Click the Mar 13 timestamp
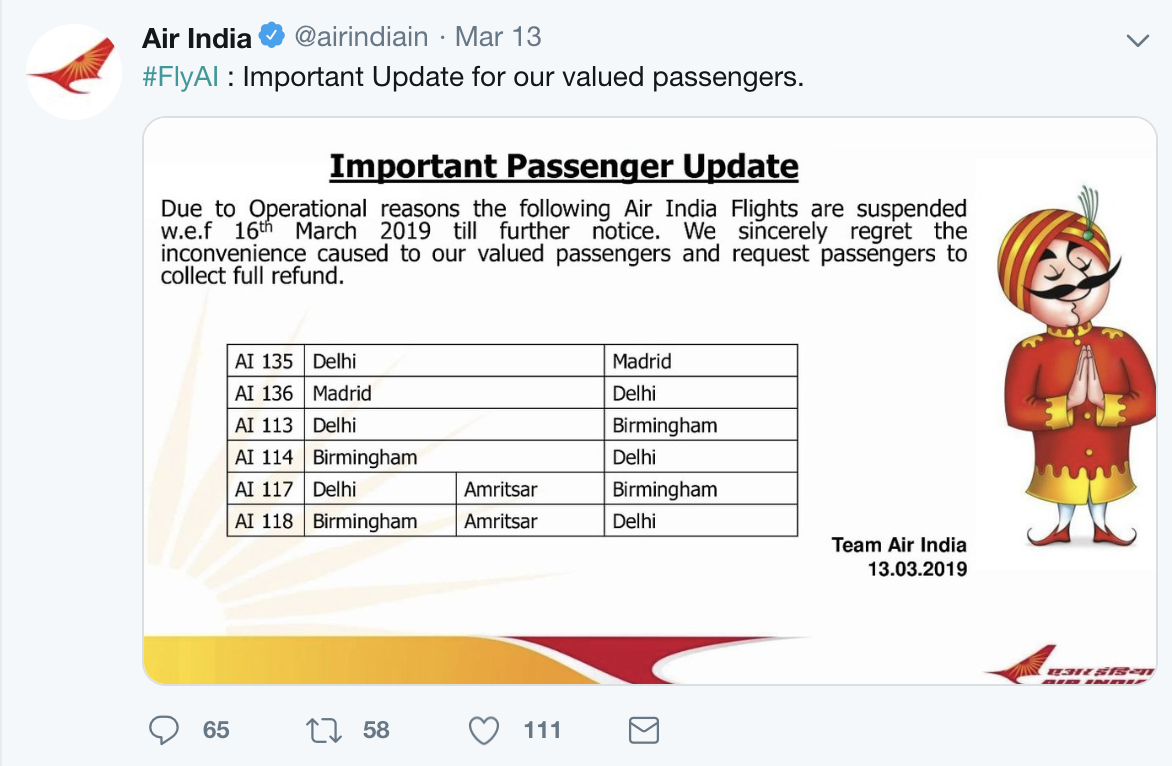This screenshot has width=1172, height=766. point(498,38)
